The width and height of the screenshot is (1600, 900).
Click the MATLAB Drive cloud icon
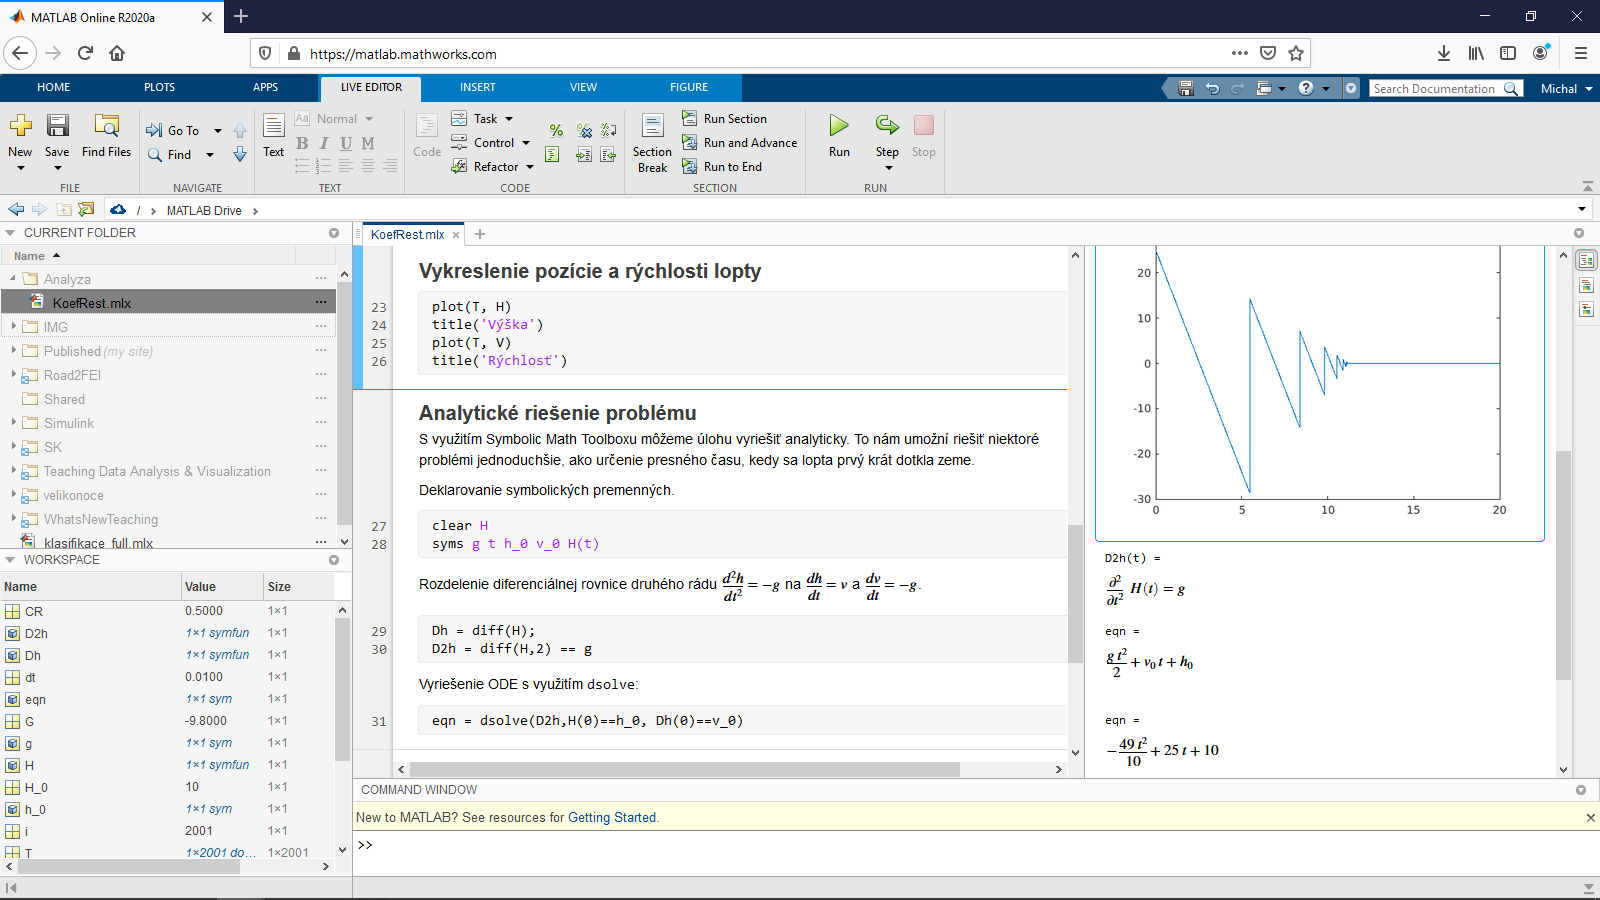[118, 210]
